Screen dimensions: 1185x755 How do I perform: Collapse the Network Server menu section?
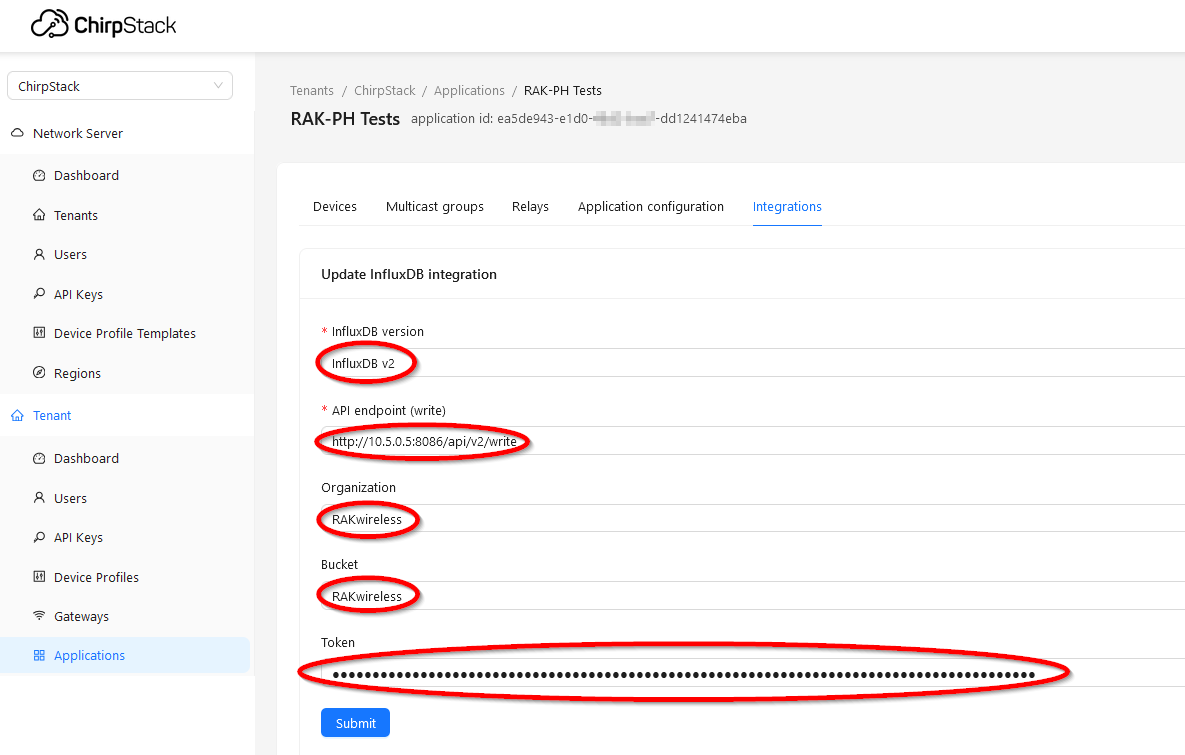77,134
